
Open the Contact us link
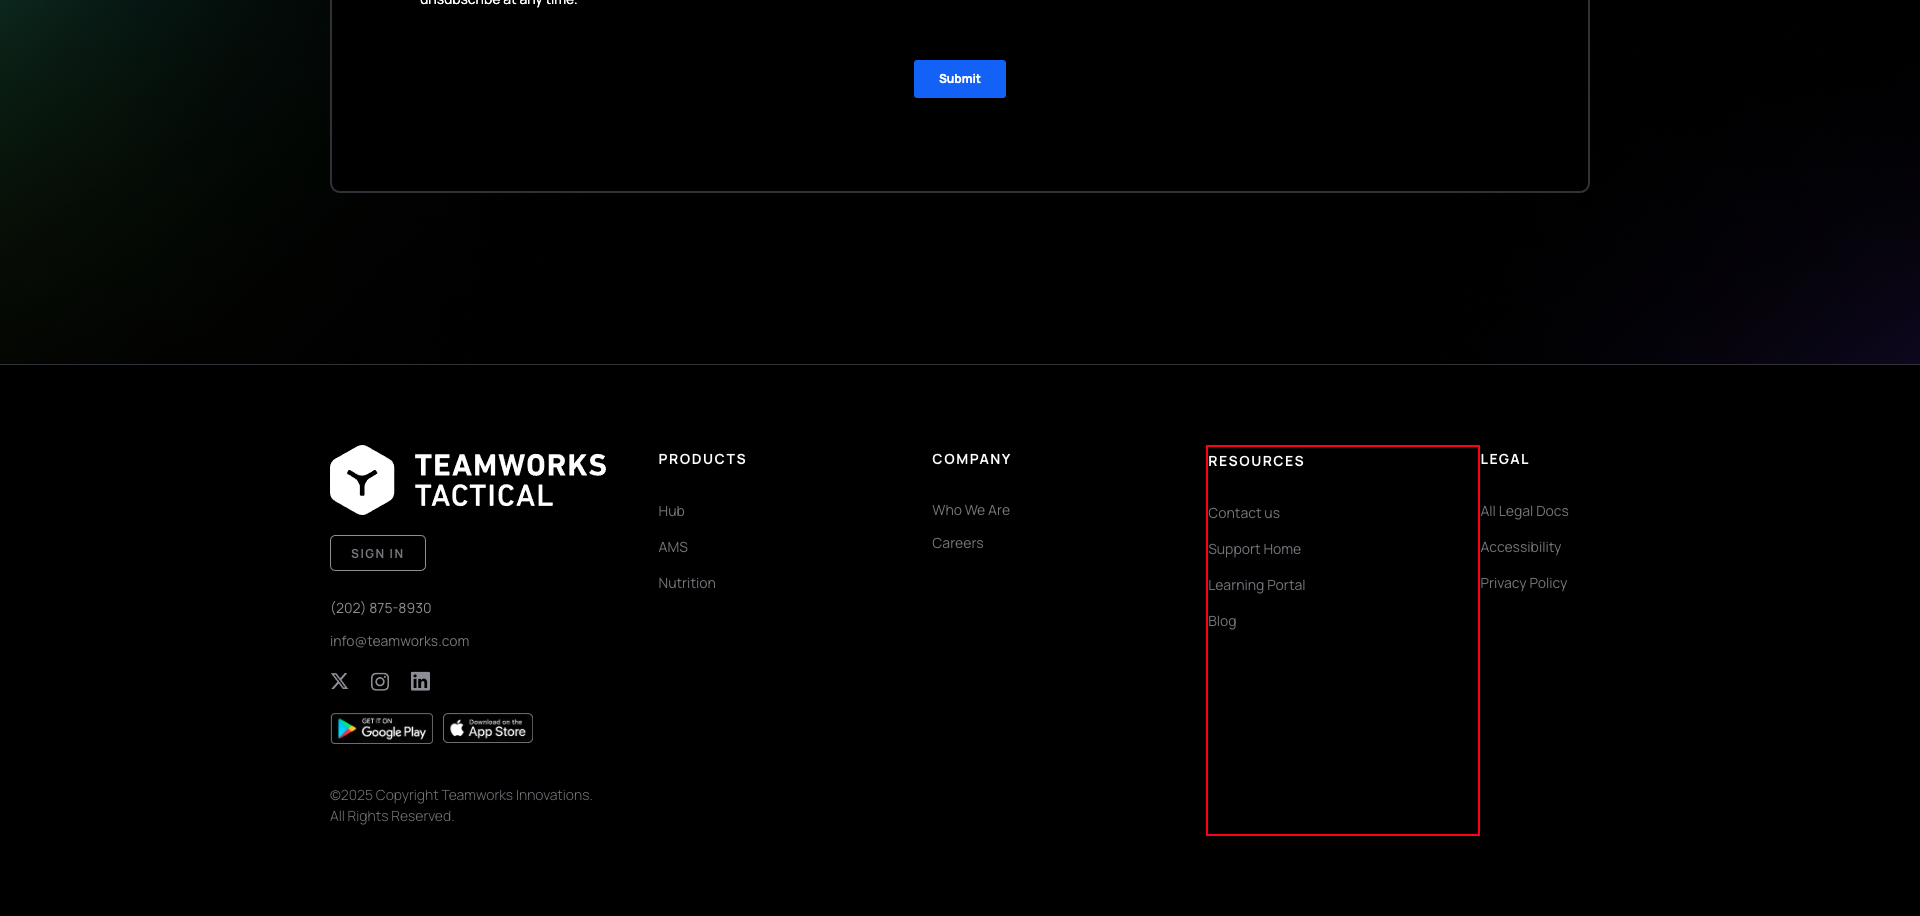[1244, 512]
